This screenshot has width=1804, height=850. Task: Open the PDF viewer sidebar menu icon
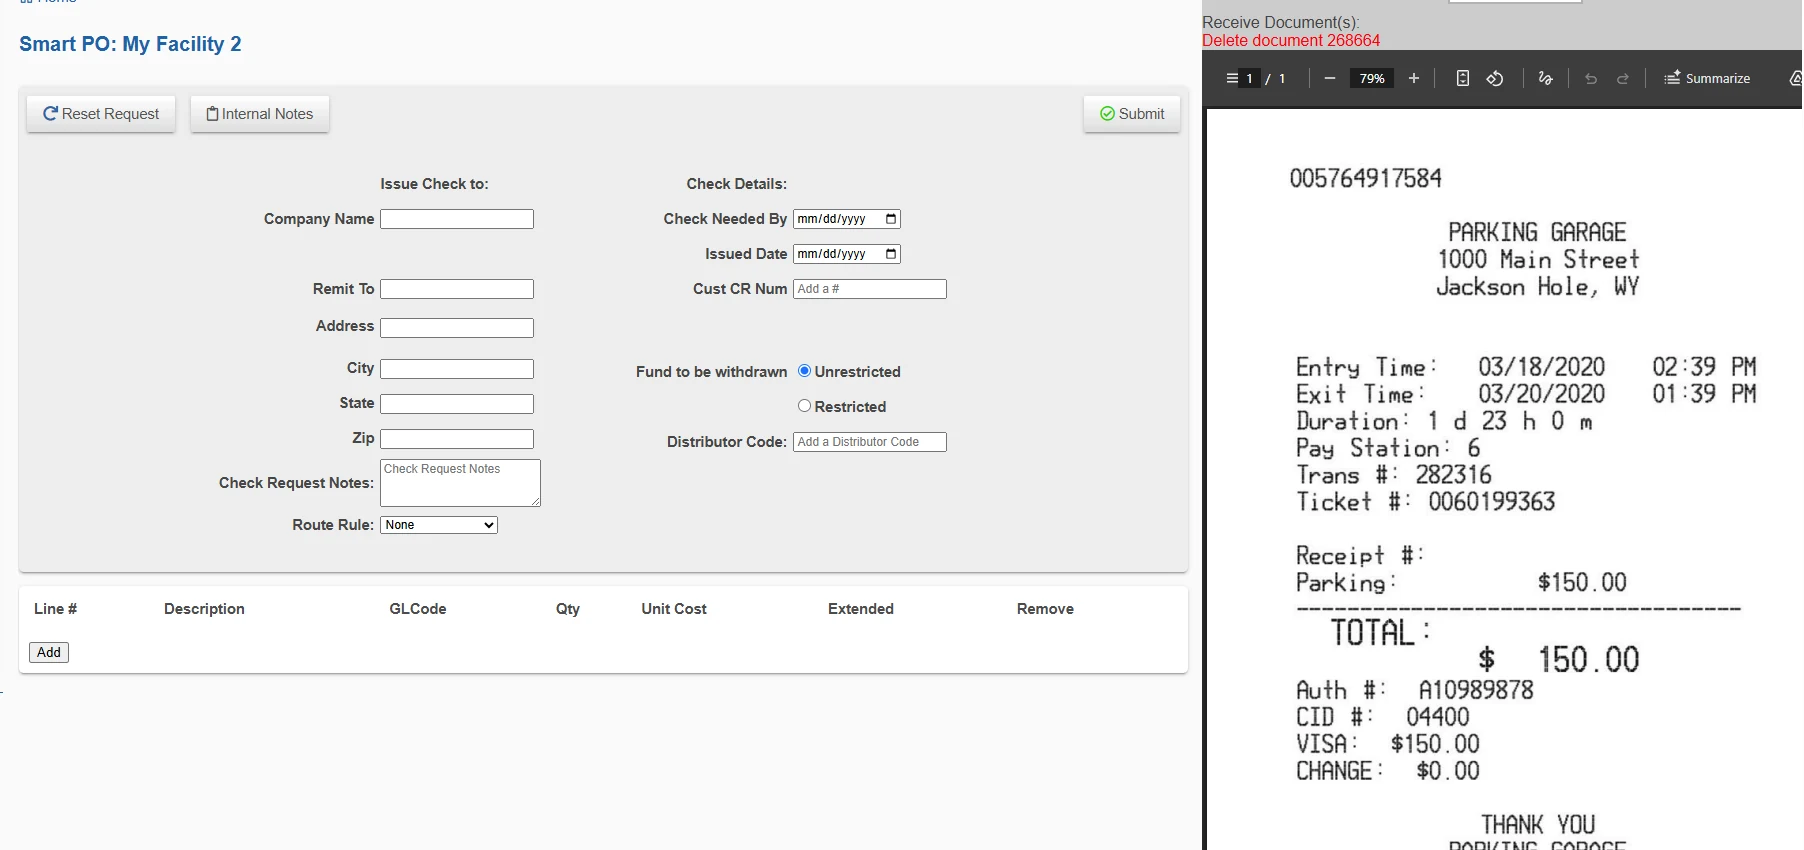pos(1232,78)
